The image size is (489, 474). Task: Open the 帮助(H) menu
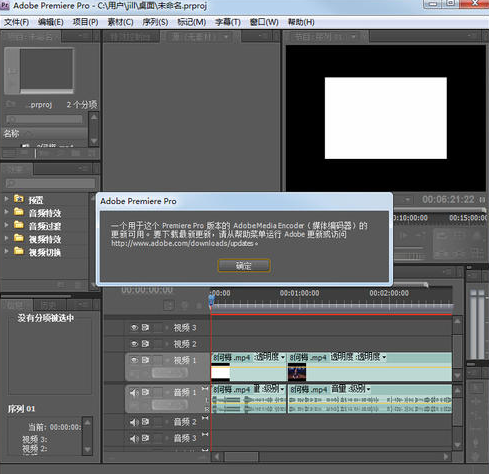click(x=301, y=22)
